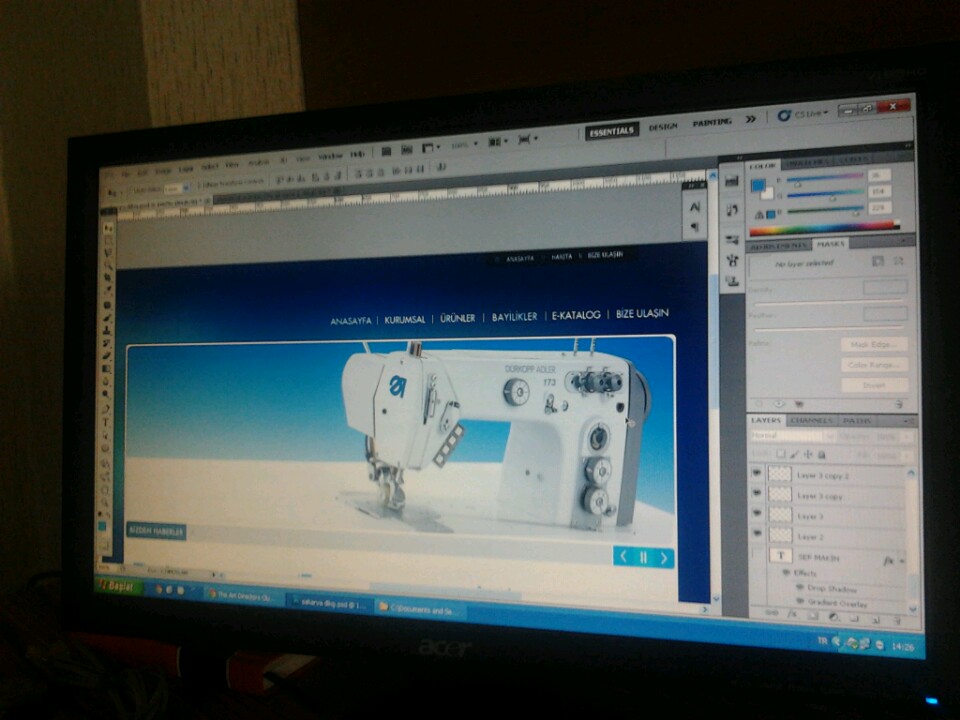The image size is (960, 720).
Task: Click the lock transparent pixels icon
Action: tap(781, 454)
